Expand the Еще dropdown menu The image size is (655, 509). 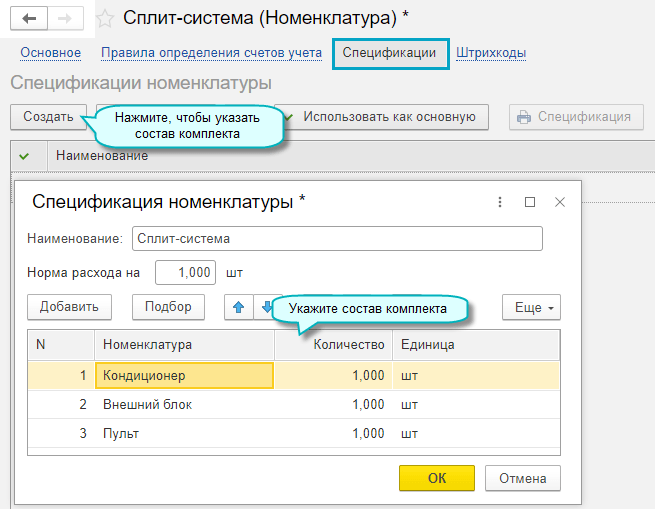tap(531, 307)
